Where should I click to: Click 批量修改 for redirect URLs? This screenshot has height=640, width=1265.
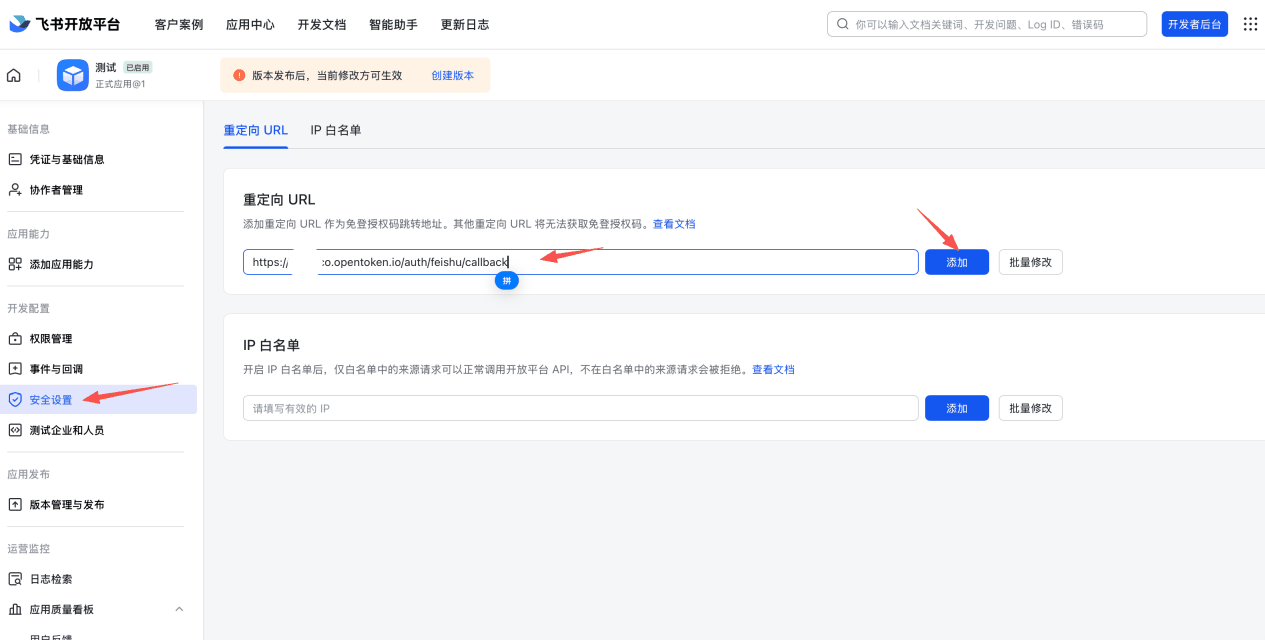[1031, 262]
